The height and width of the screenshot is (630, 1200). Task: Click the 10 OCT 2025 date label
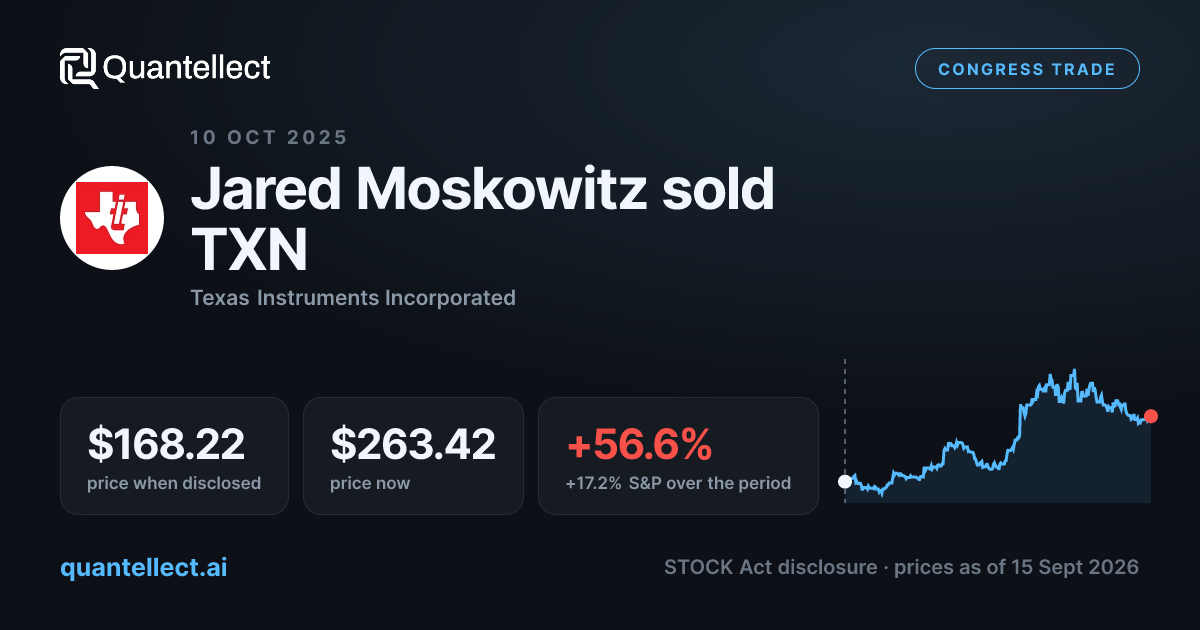pos(269,138)
